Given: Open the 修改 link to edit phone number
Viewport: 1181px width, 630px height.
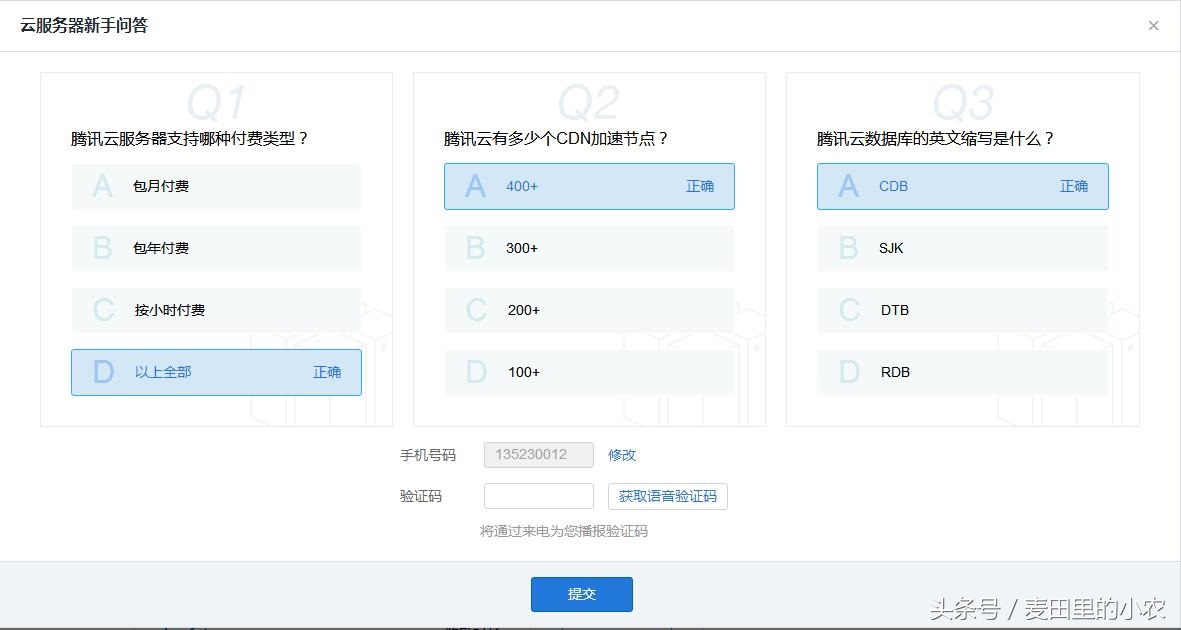Looking at the screenshot, I should (621, 455).
